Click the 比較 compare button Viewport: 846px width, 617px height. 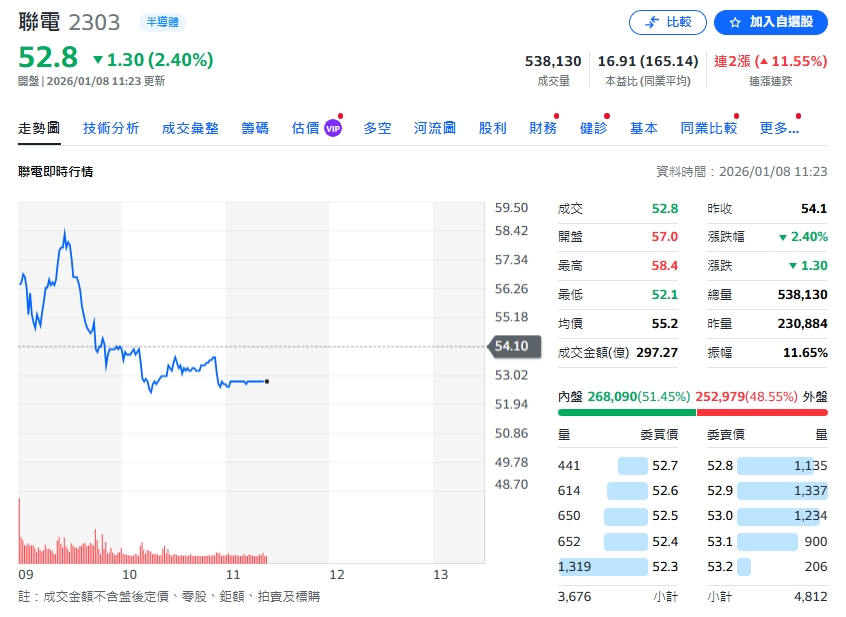coord(667,22)
